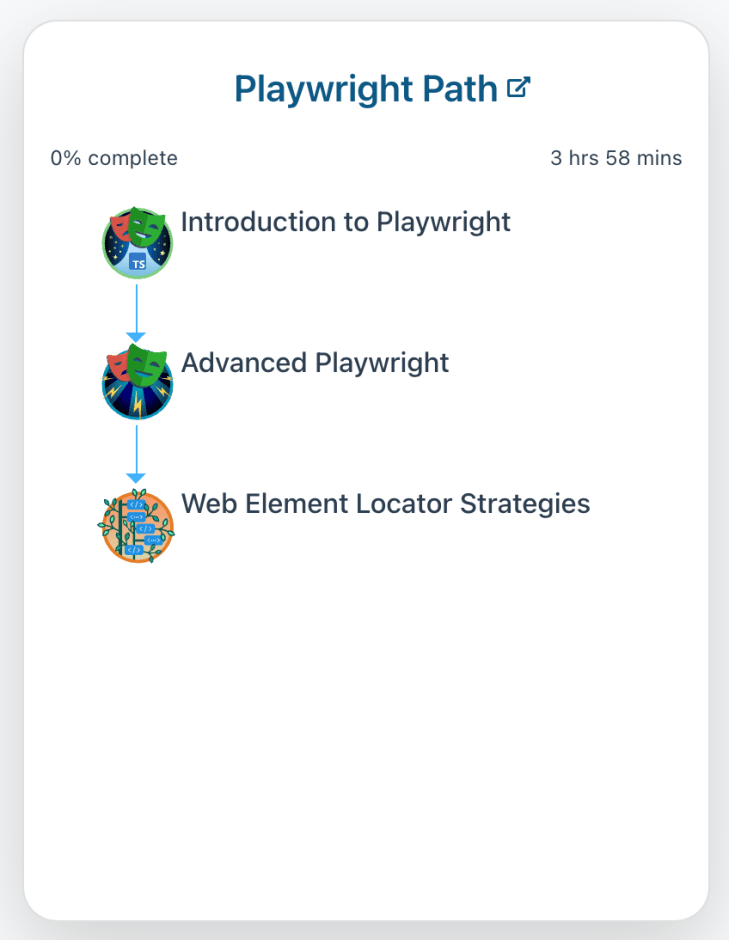Click the Introduction to Playwright course badge
Screen dimensions: 729x940
click(137, 244)
